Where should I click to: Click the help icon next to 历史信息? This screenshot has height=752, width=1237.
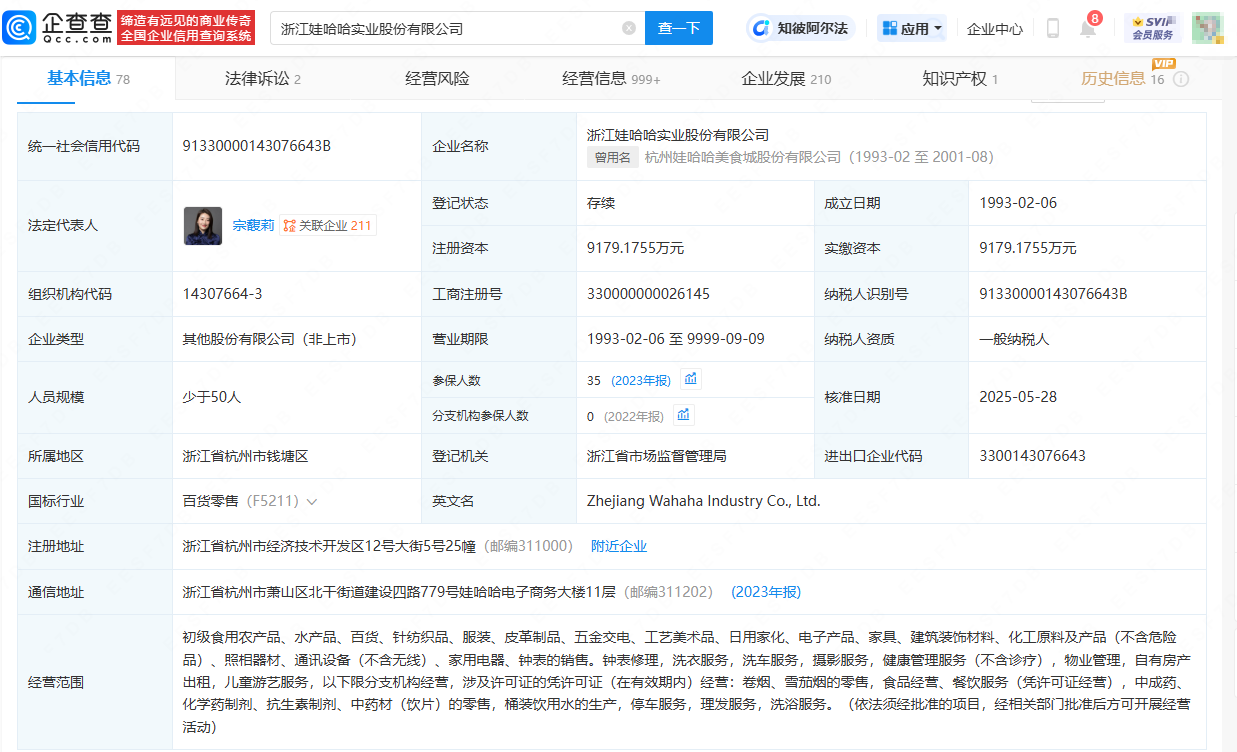1181,79
